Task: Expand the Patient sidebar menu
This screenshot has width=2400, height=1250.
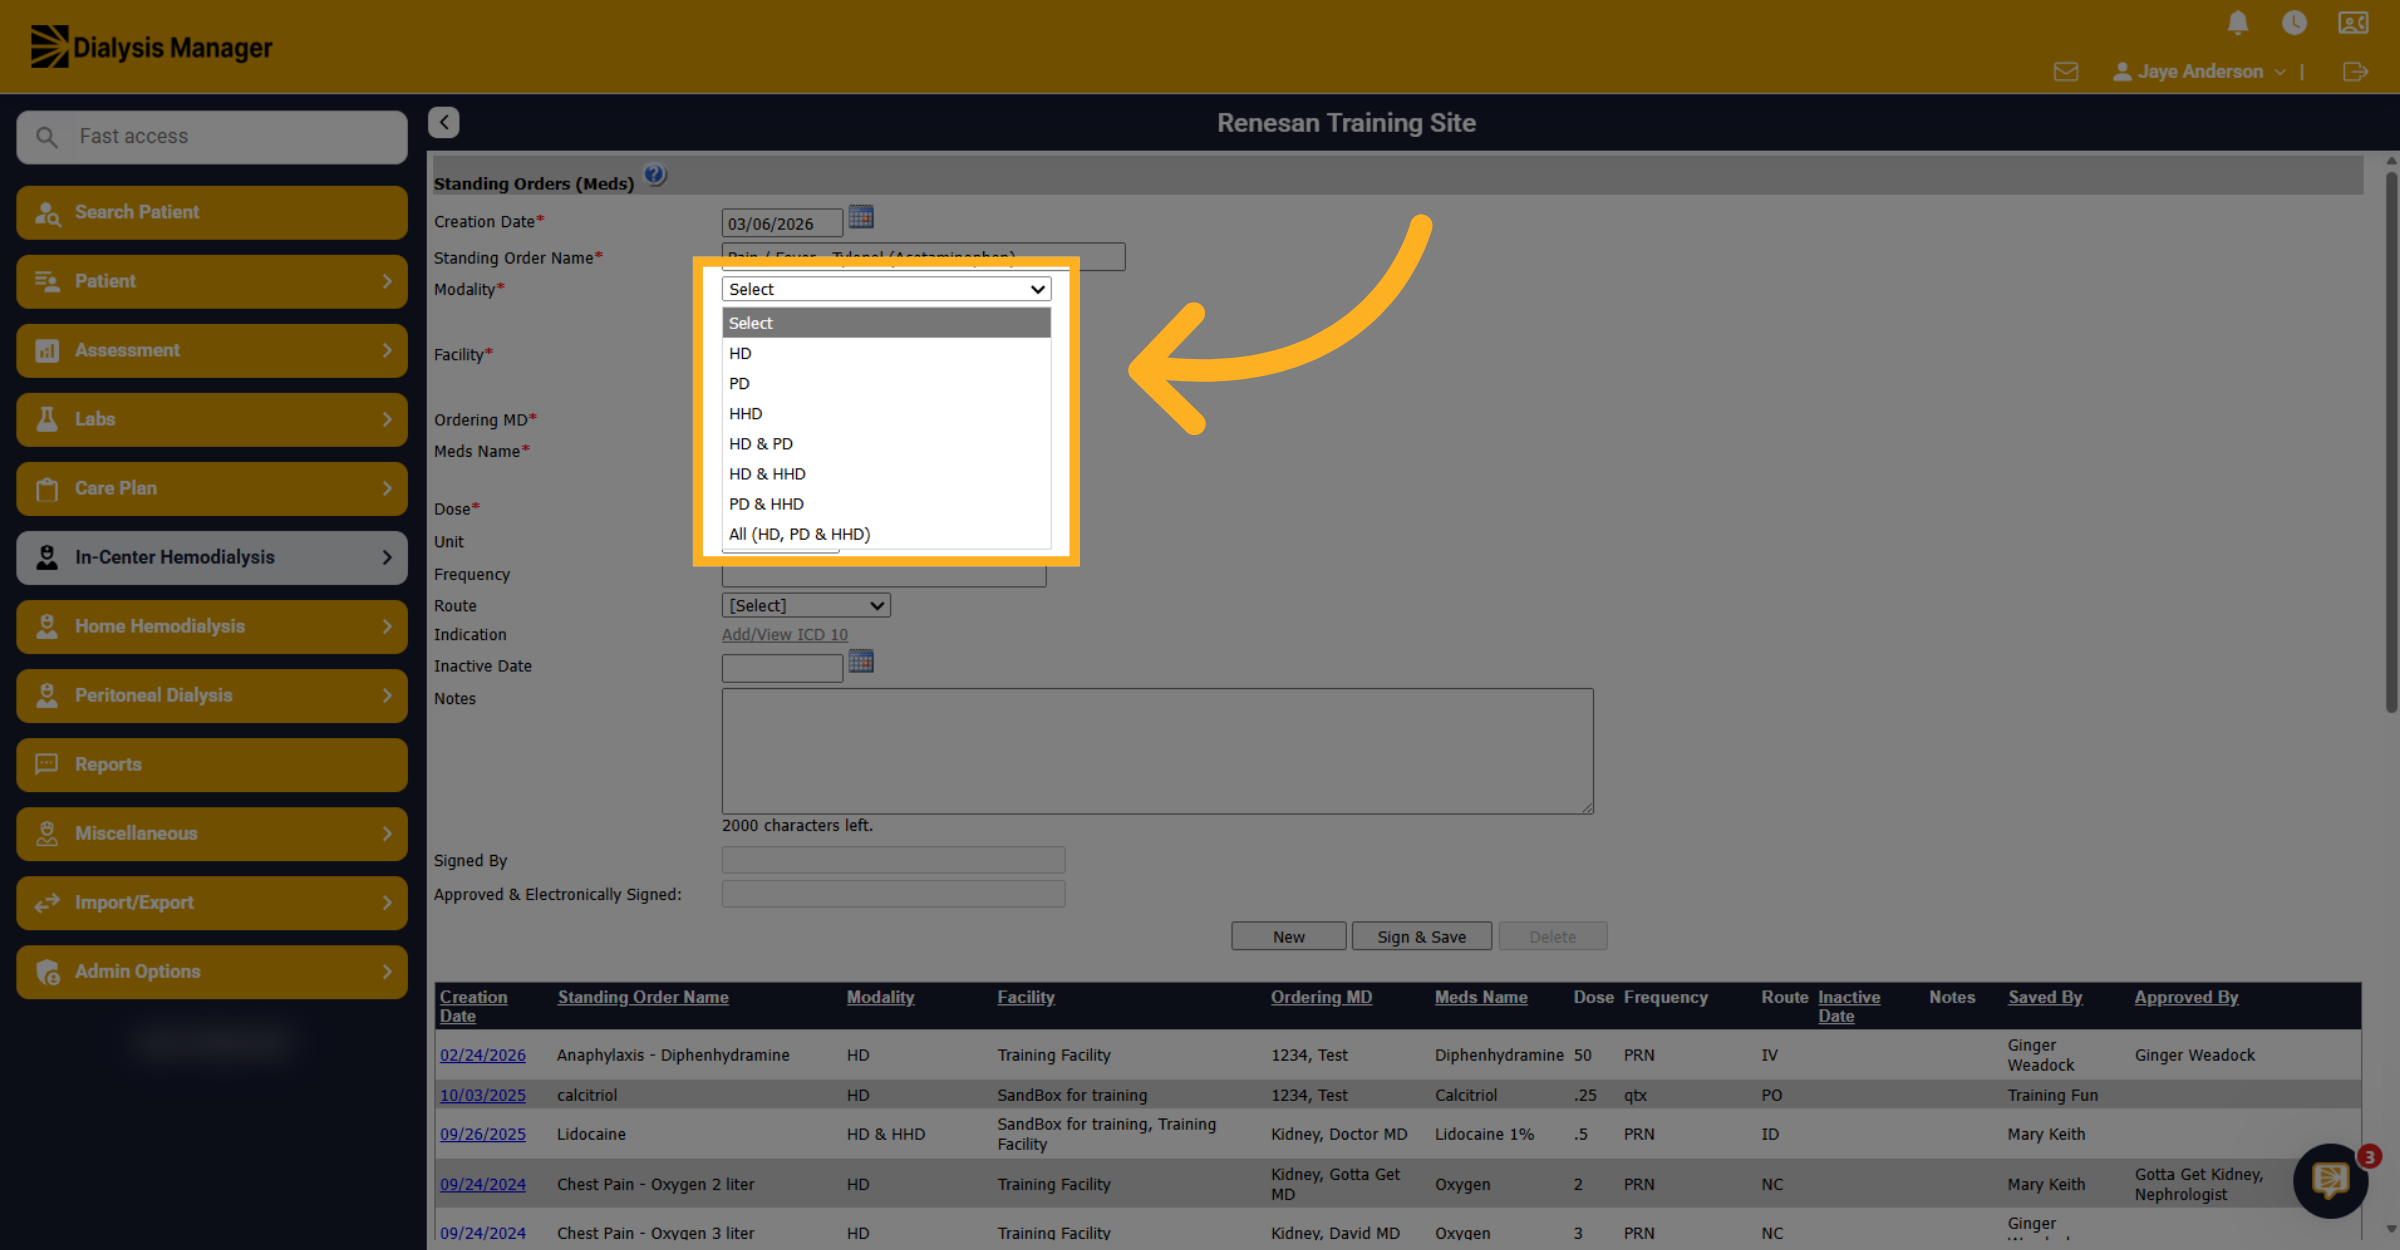Action: point(212,281)
